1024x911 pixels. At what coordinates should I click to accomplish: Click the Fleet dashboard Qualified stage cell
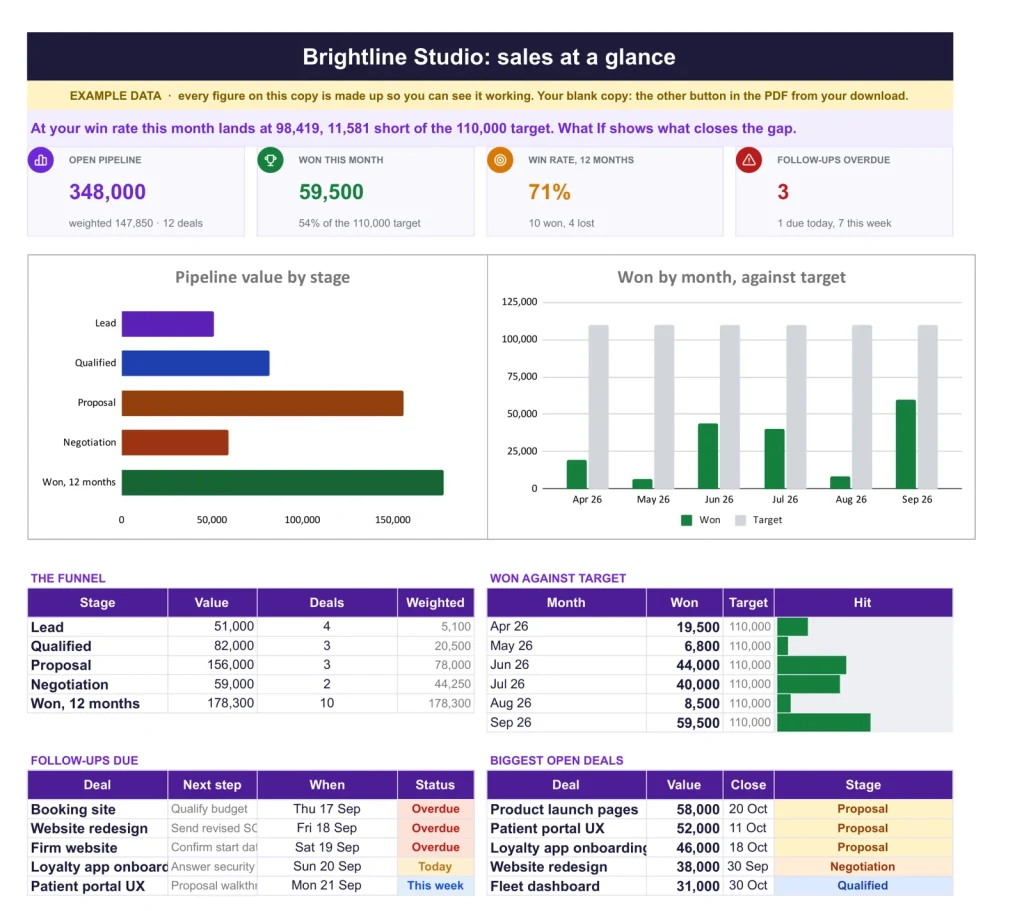[x=863, y=886]
